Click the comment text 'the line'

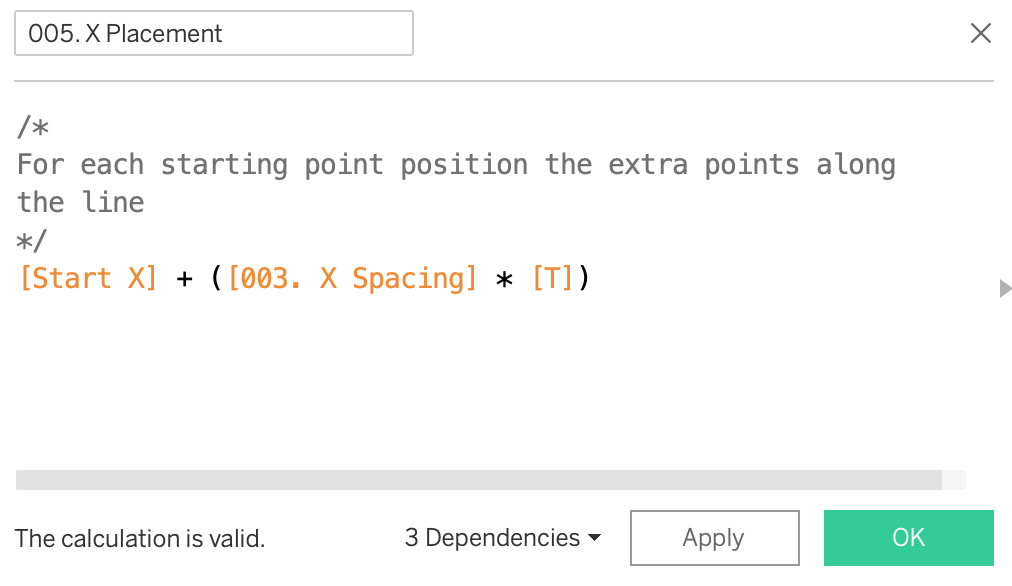pos(81,203)
